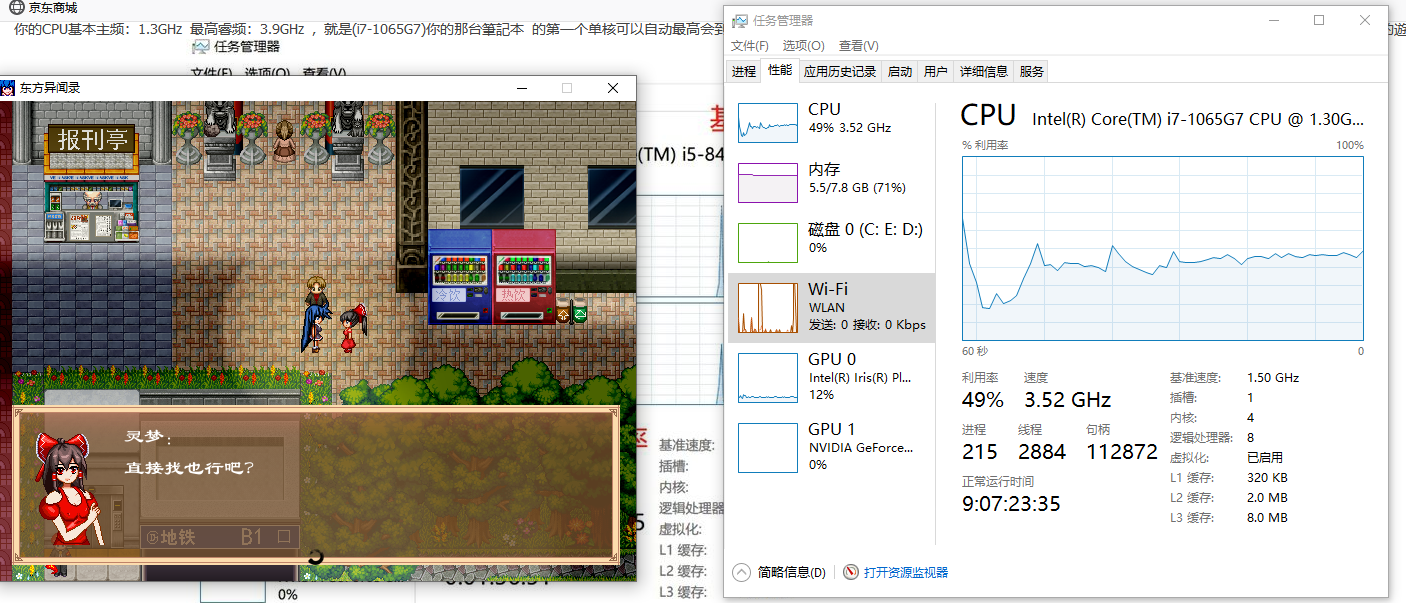This screenshot has height=603, width=1406.
Task: Open the 选项(O) menu
Action: pos(804,46)
